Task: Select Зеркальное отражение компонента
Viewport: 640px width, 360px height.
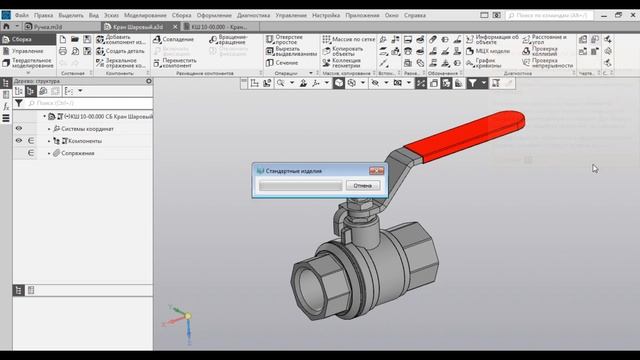Action: pyautogui.click(x=121, y=63)
